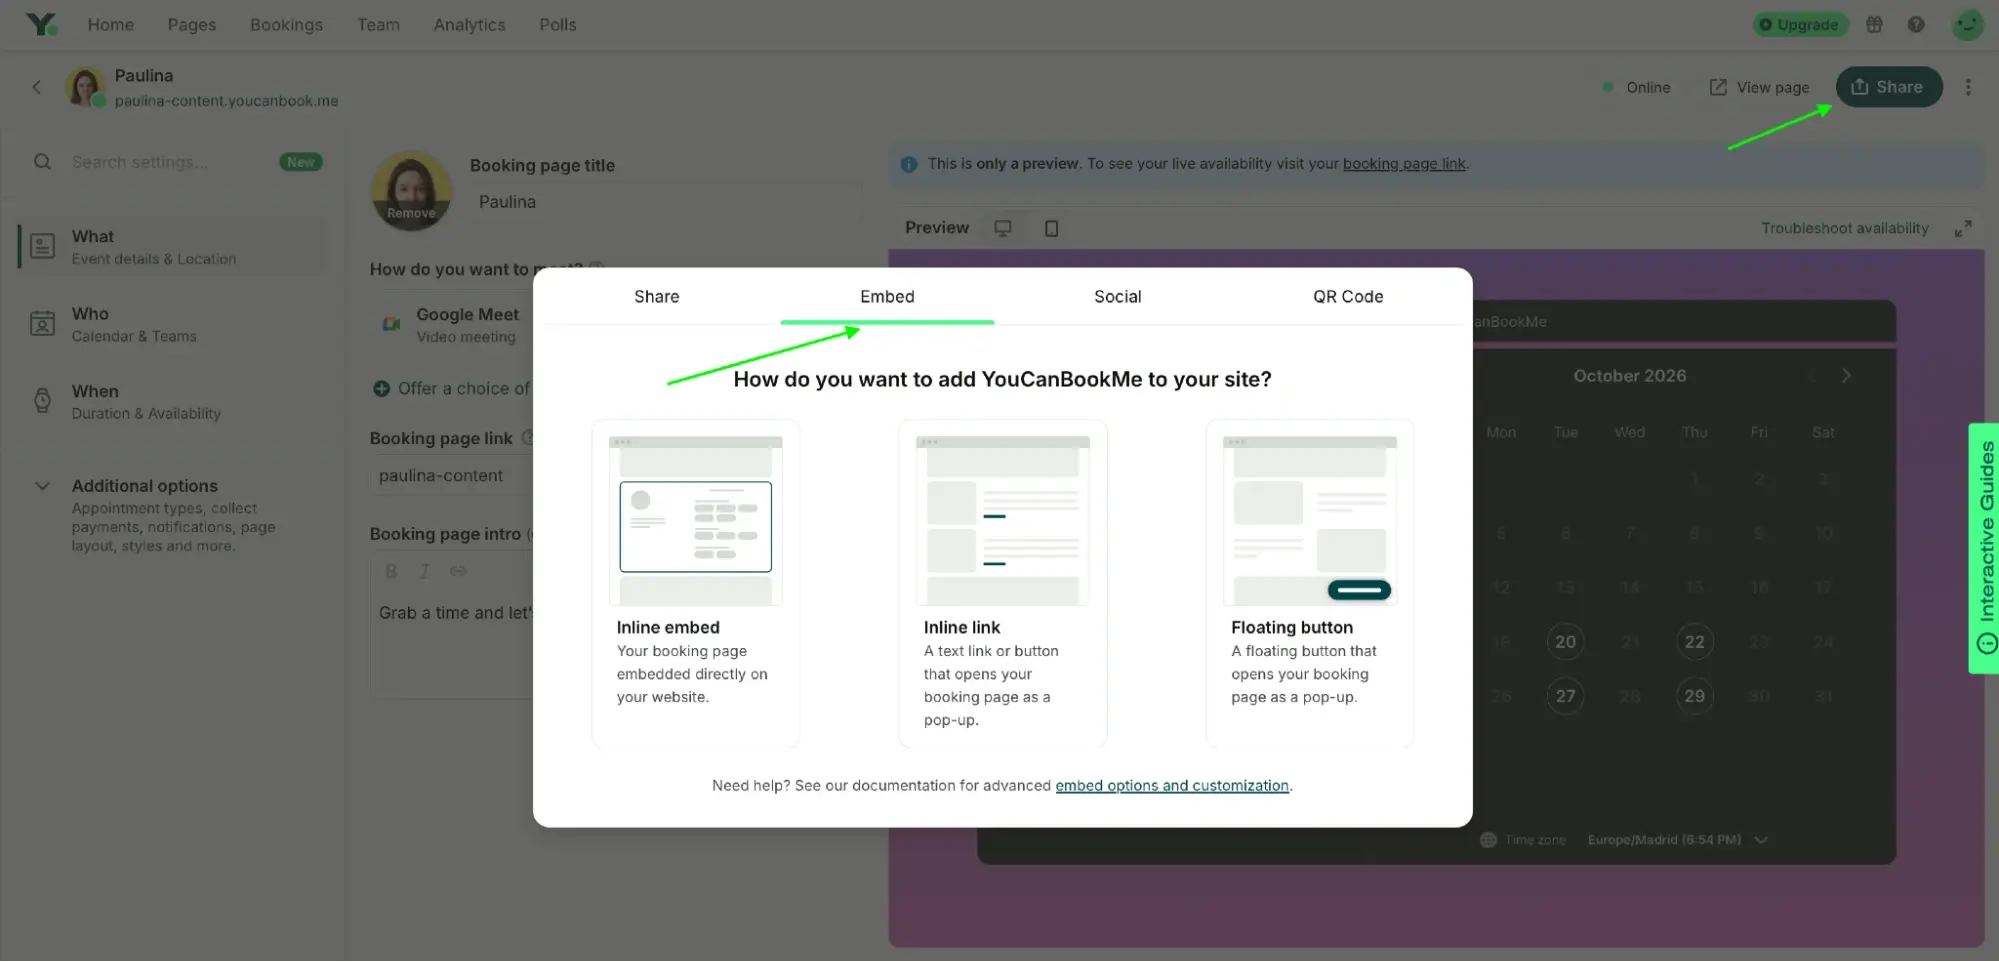Open embed options and customization link
1999x962 pixels.
pyautogui.click(x=1171, y=786)
